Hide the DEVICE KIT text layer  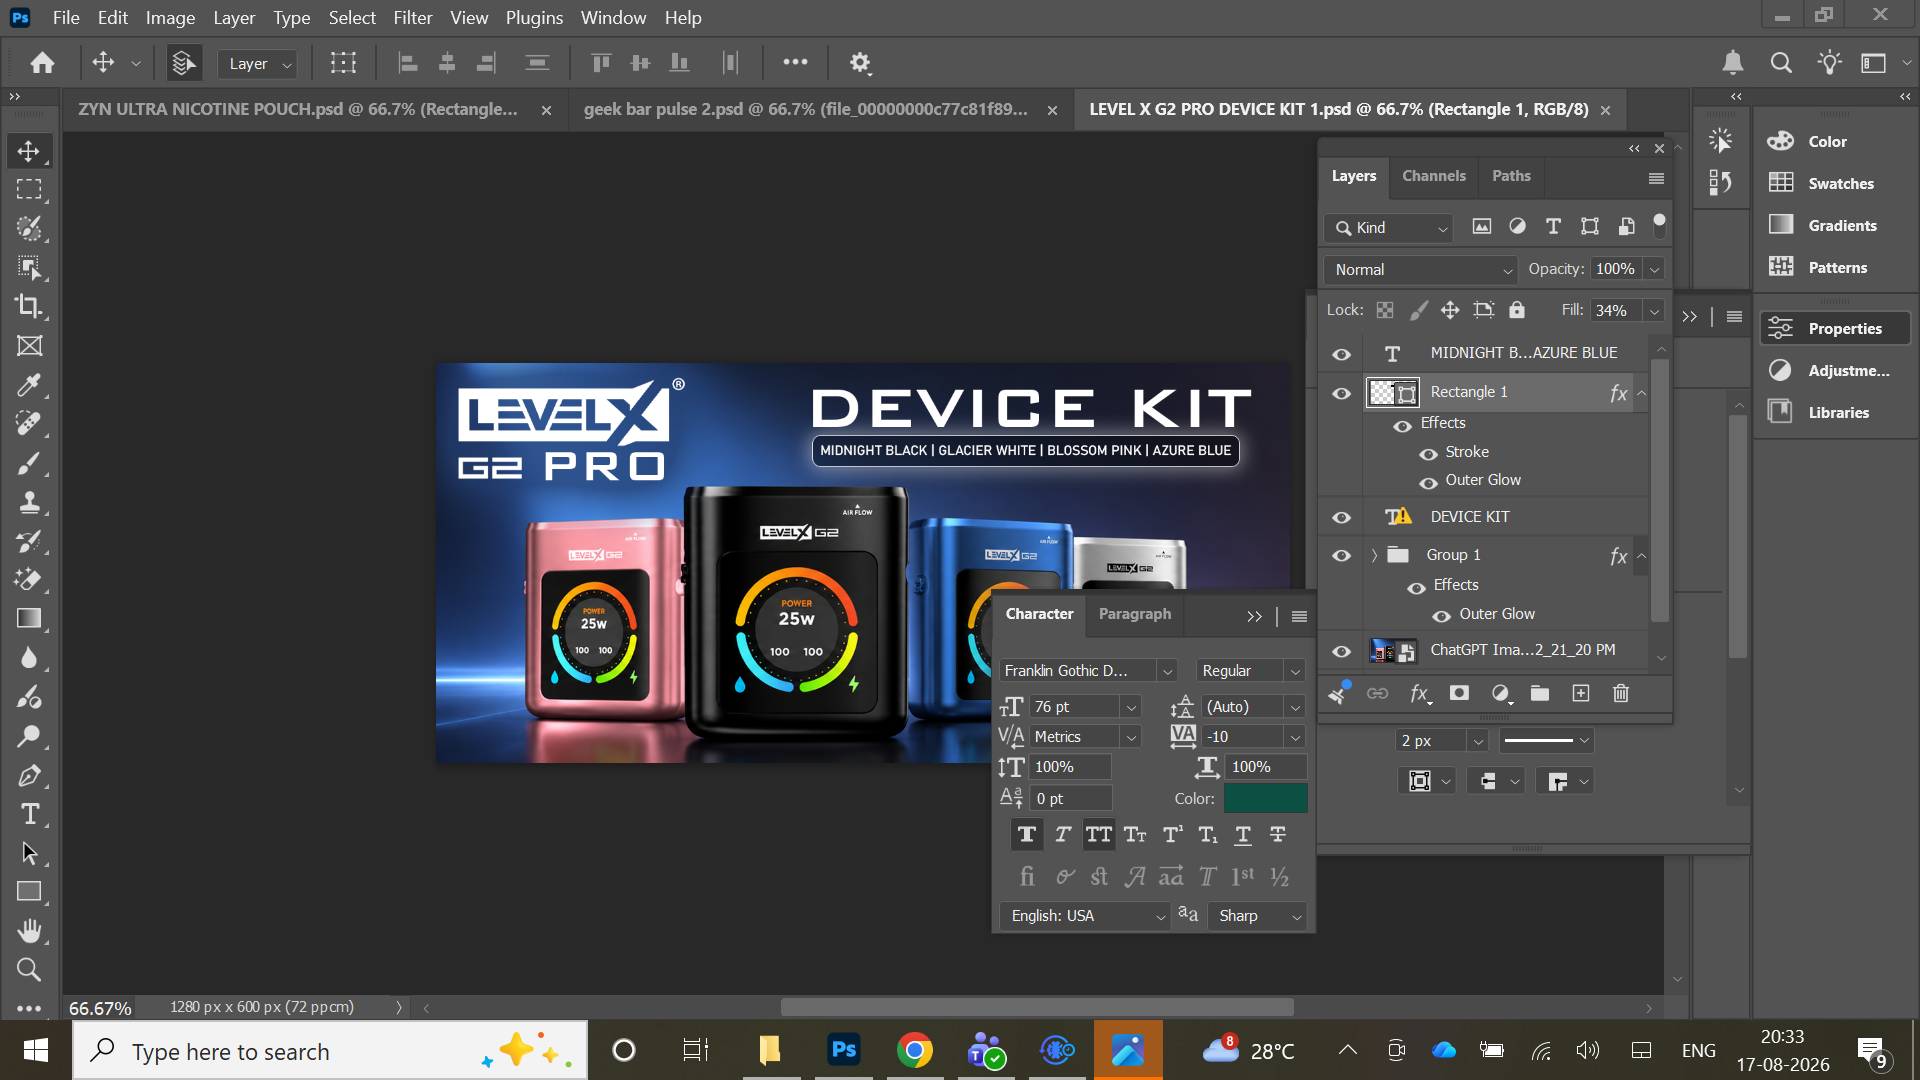click(x=1341, y=517)
